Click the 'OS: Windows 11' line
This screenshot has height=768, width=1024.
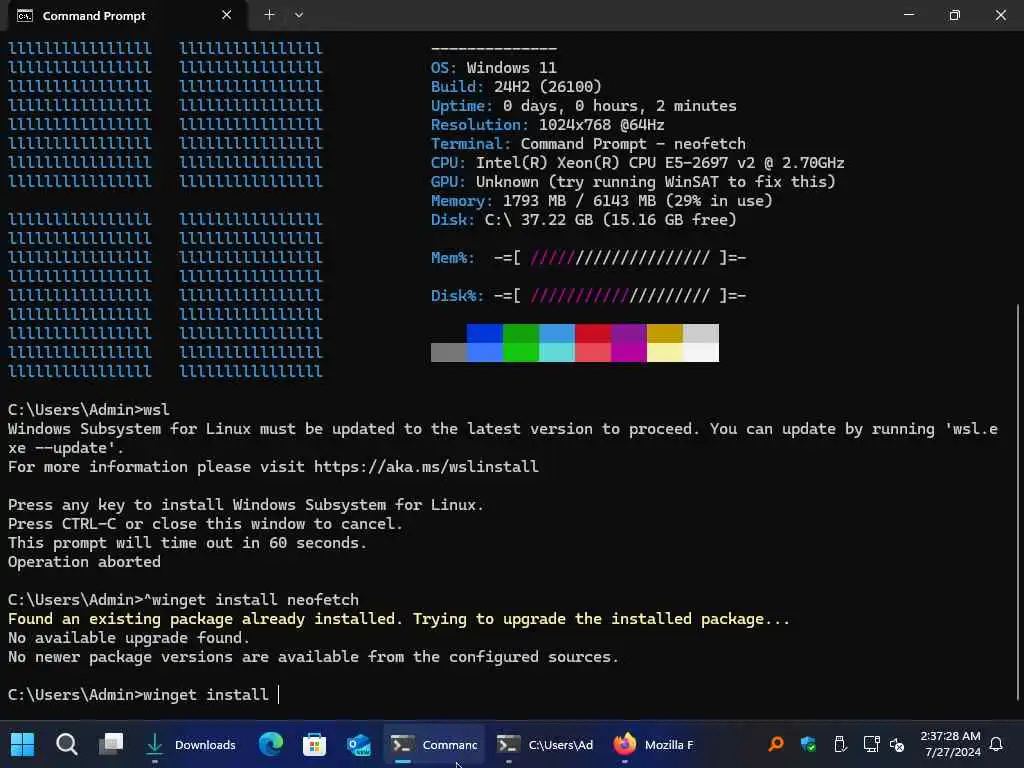(494, 68)
